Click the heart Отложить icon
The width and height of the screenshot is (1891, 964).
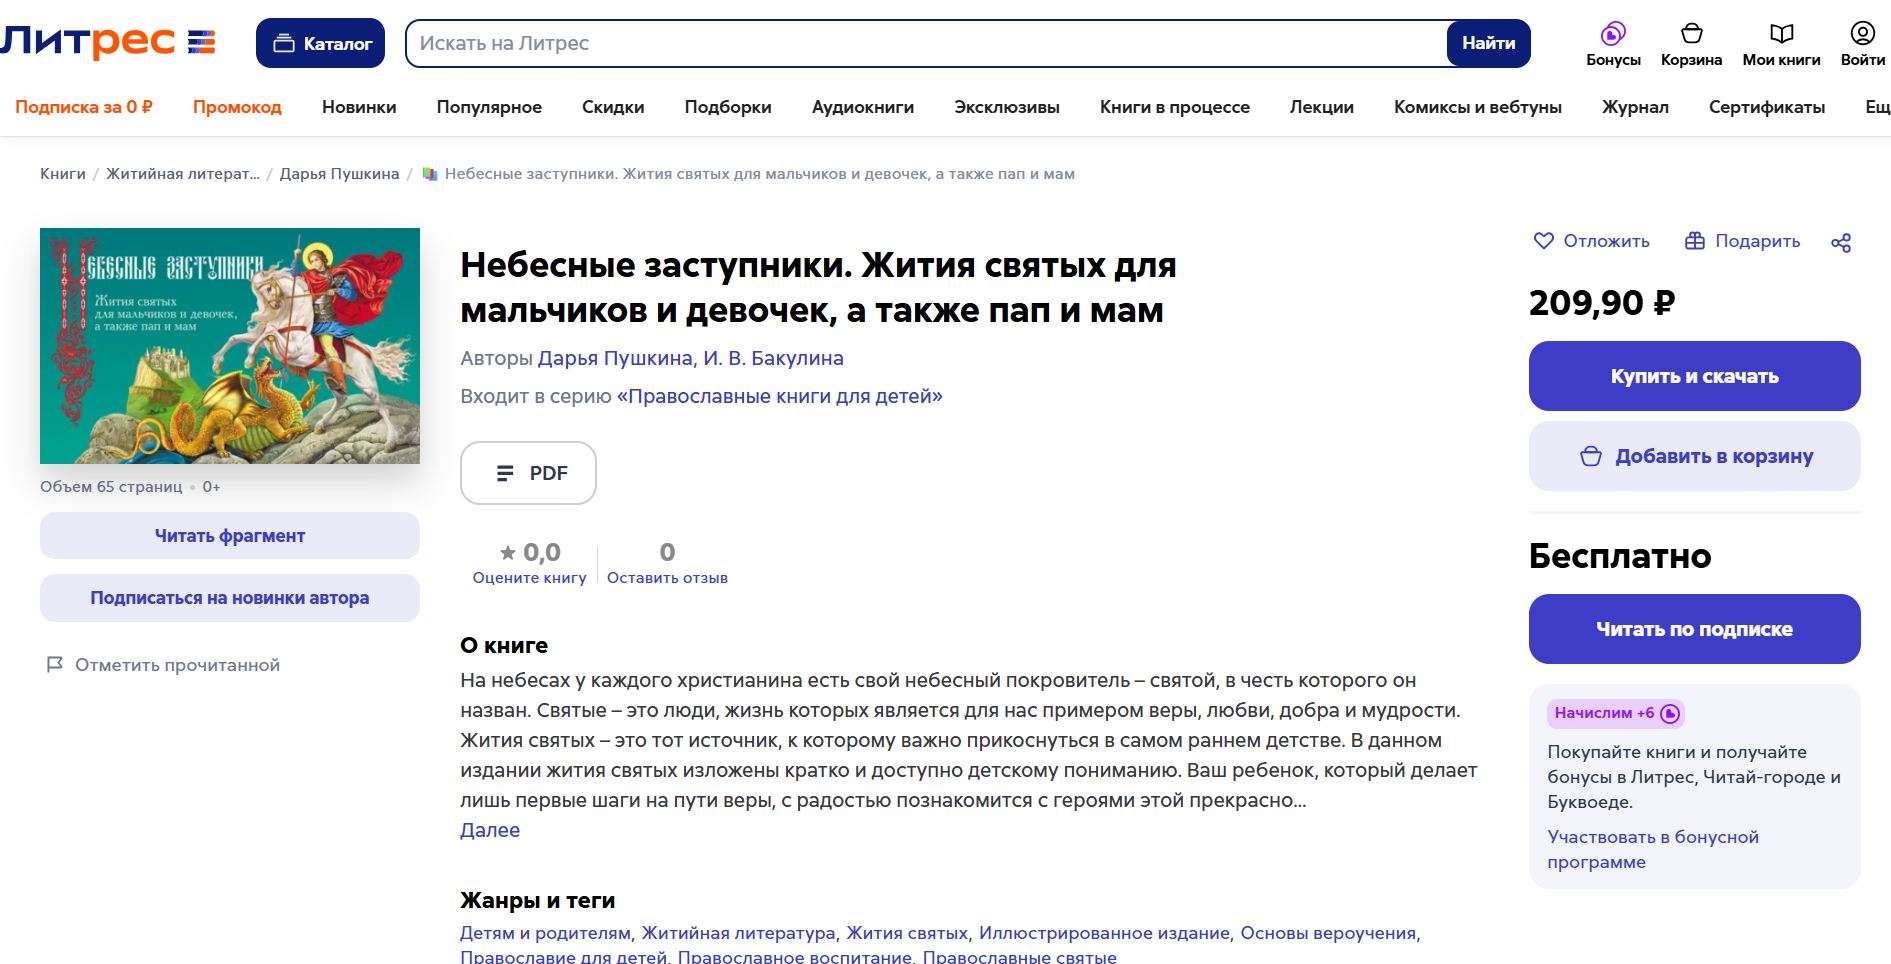(1544, 241)
